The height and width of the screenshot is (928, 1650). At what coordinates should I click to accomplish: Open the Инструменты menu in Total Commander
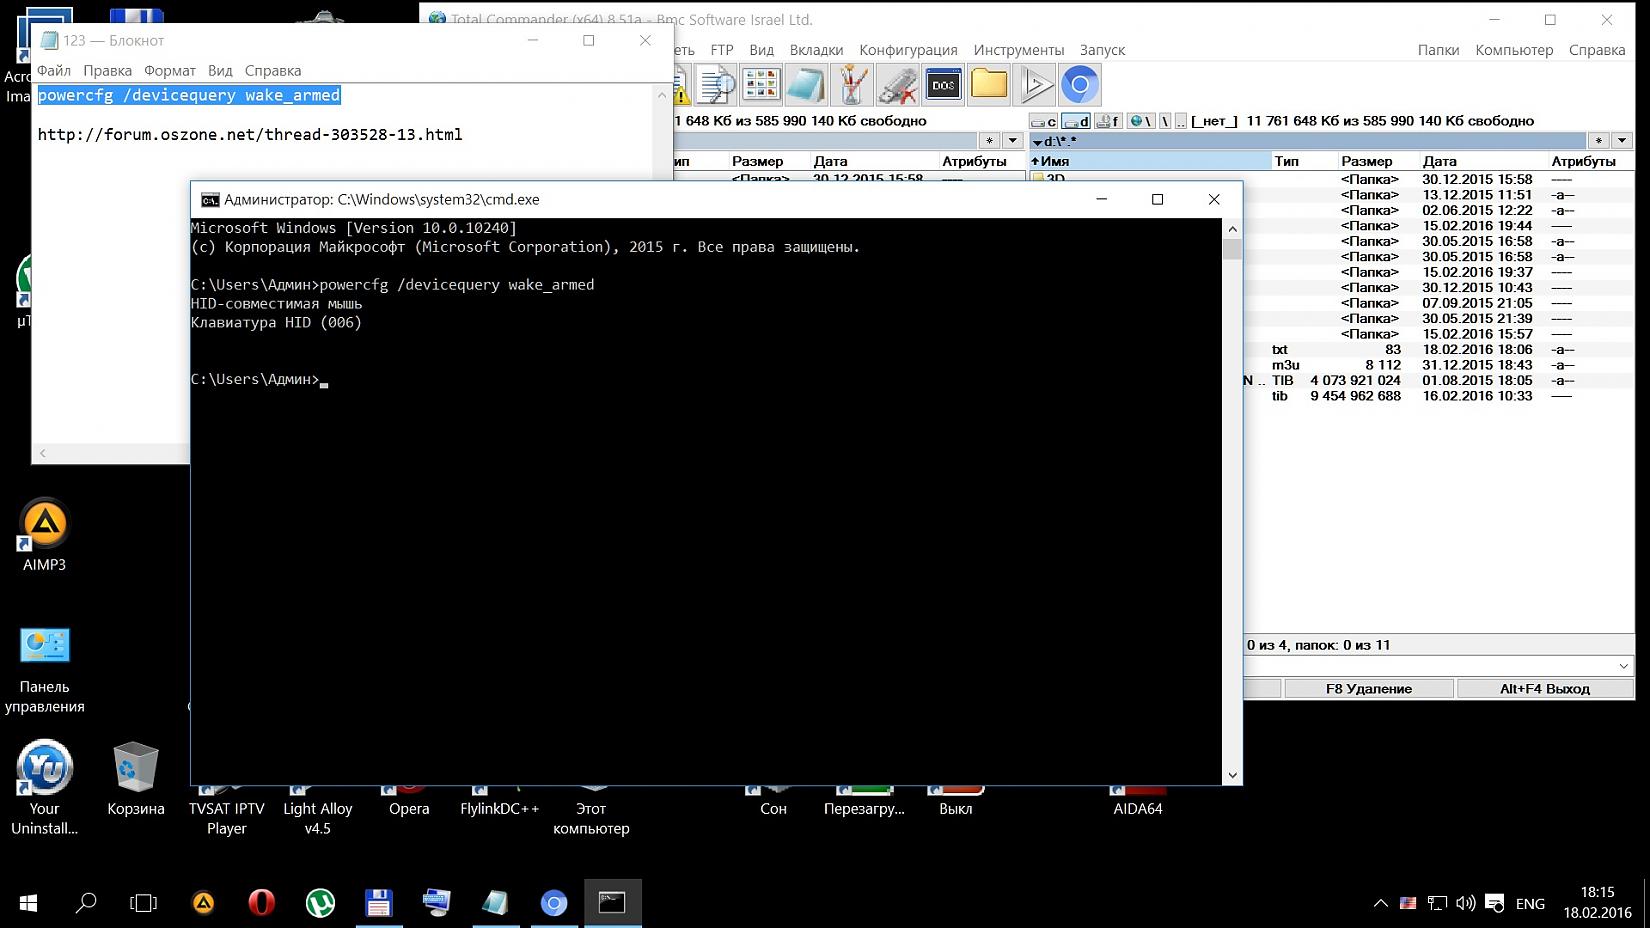coord(1019,50)
